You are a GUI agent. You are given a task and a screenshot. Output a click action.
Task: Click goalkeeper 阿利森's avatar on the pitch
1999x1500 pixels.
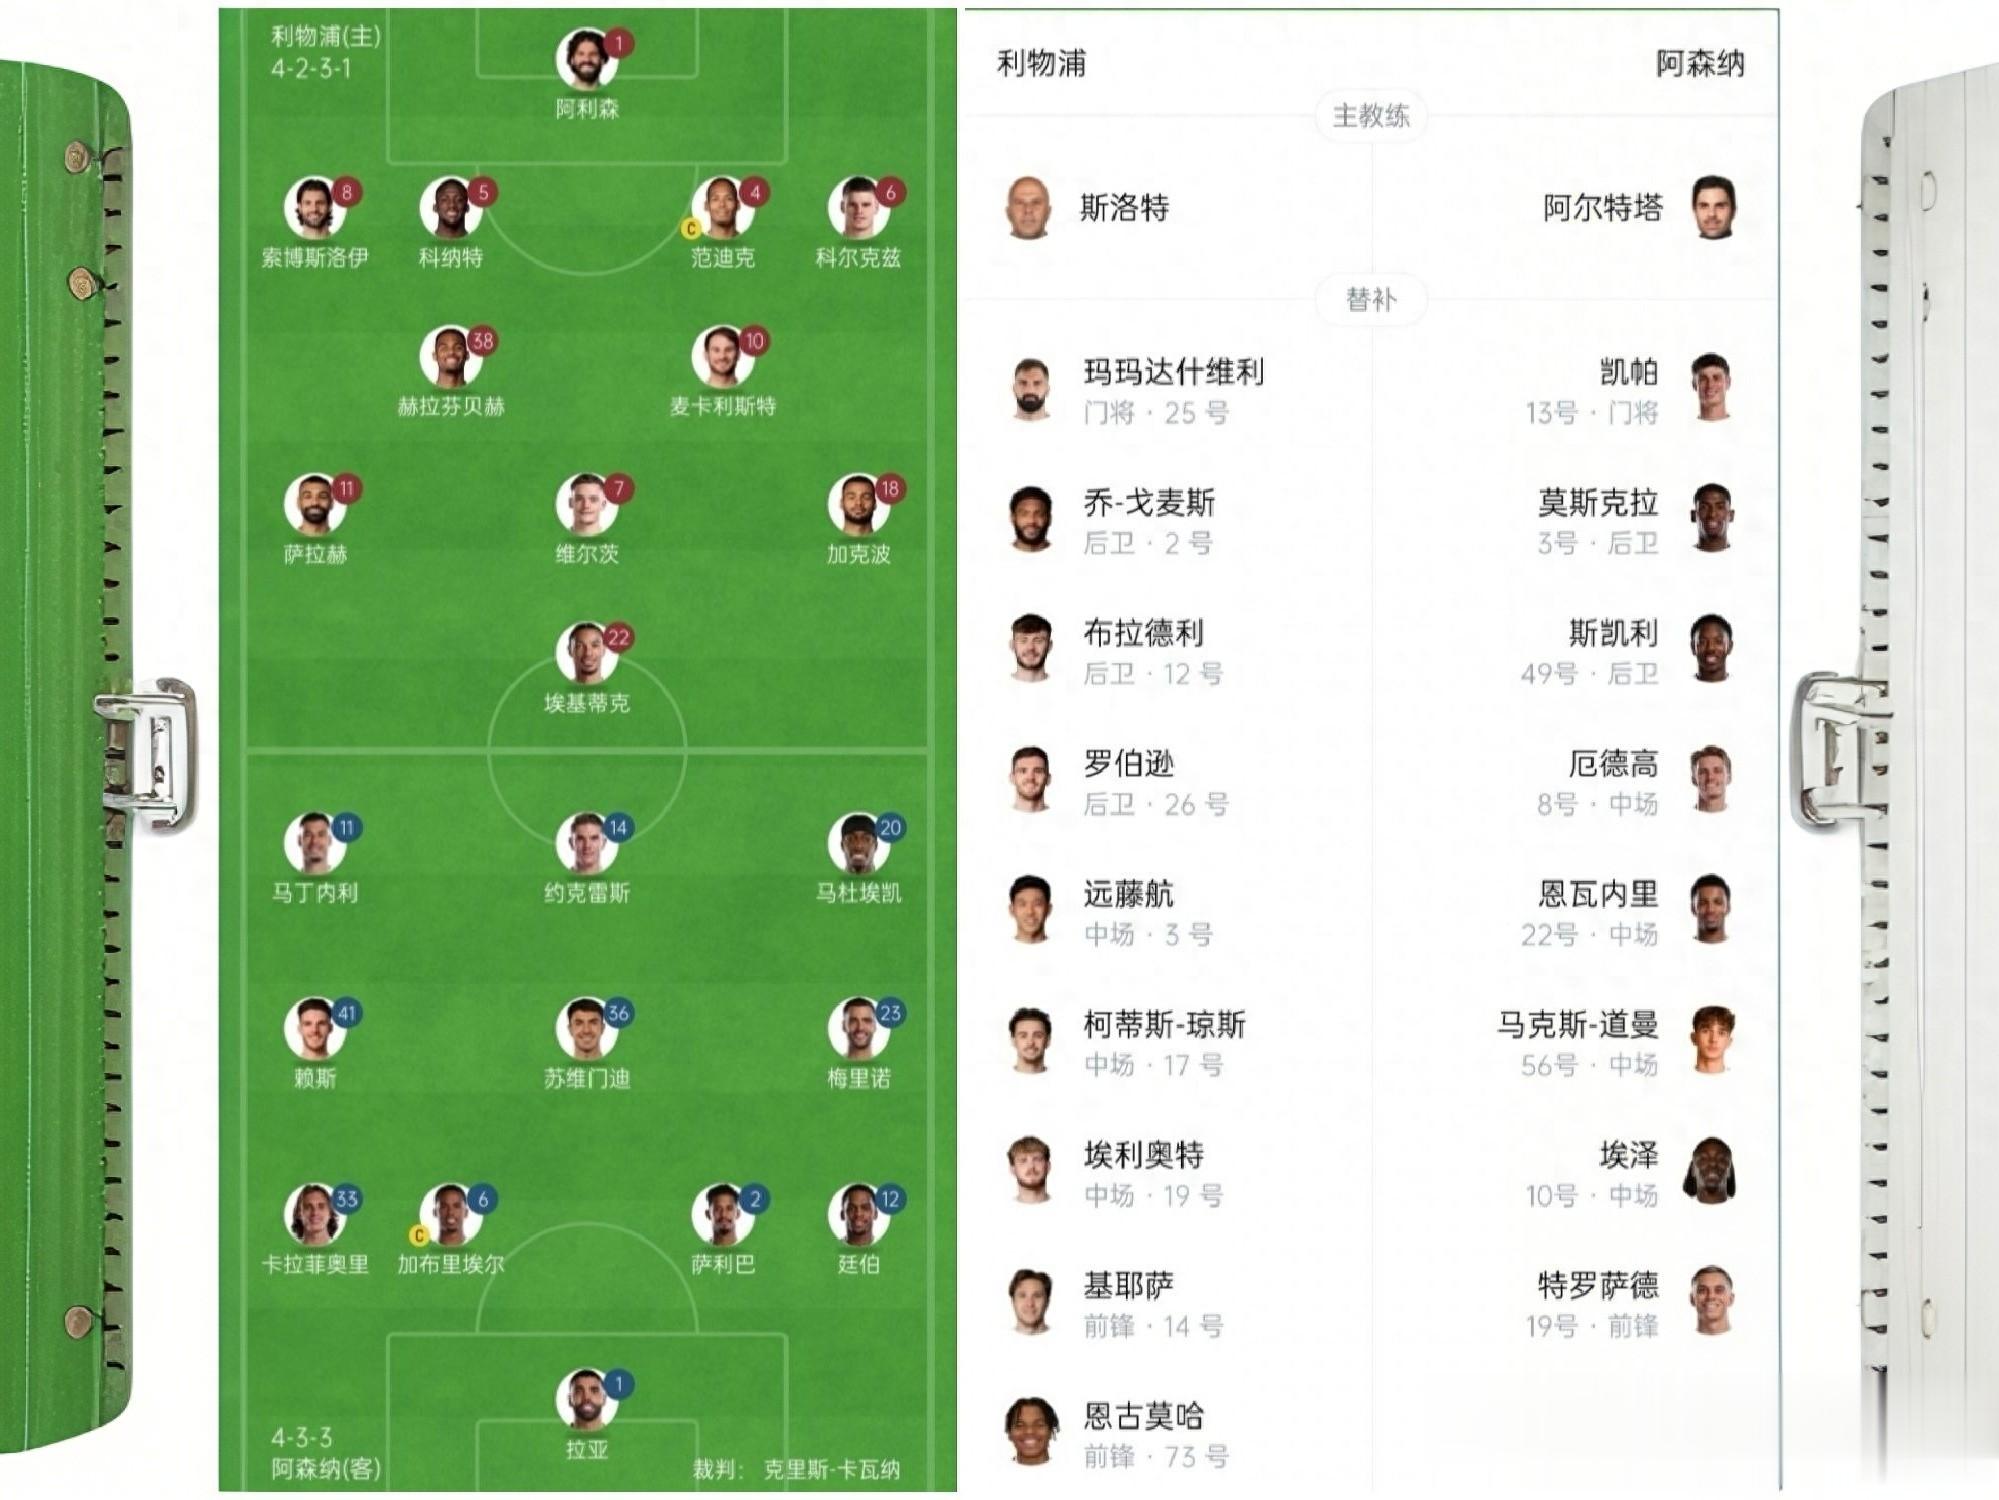tap(585, 58)
